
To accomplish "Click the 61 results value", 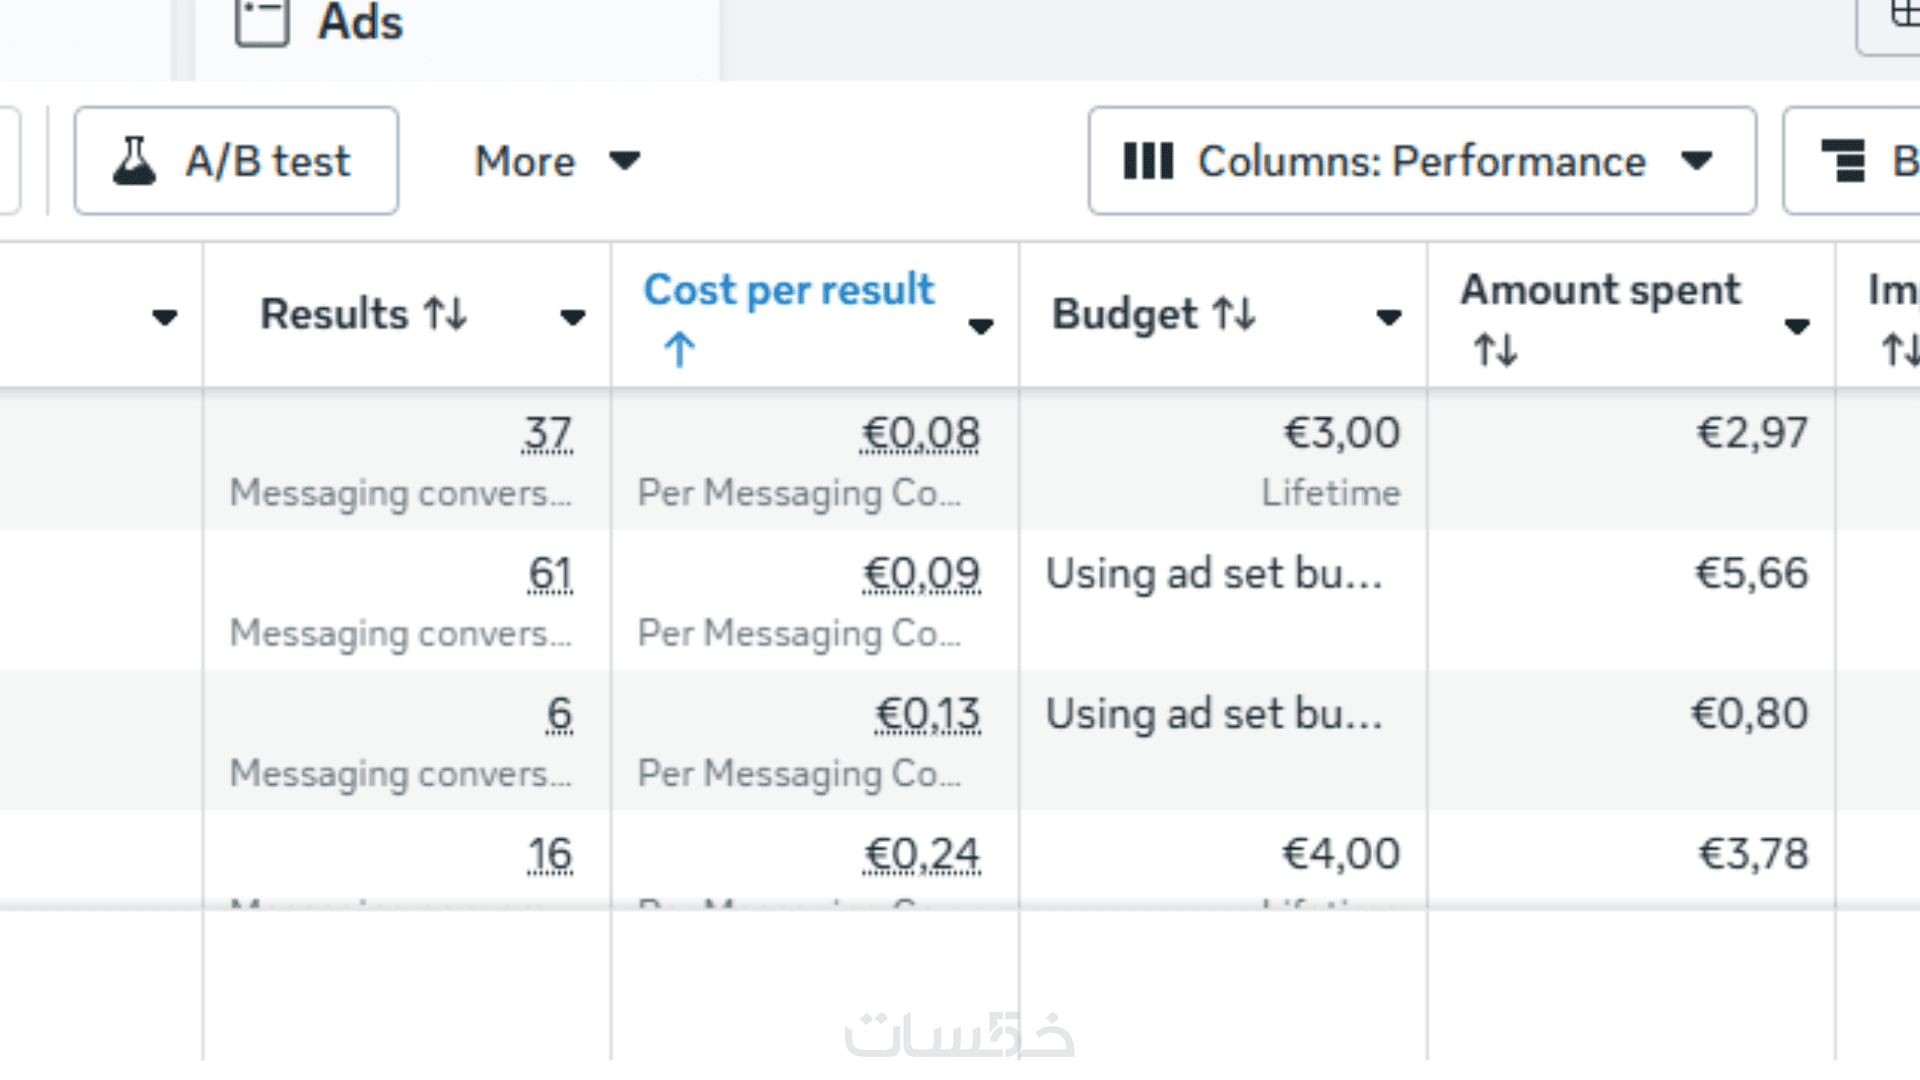I will click(550, 573).
